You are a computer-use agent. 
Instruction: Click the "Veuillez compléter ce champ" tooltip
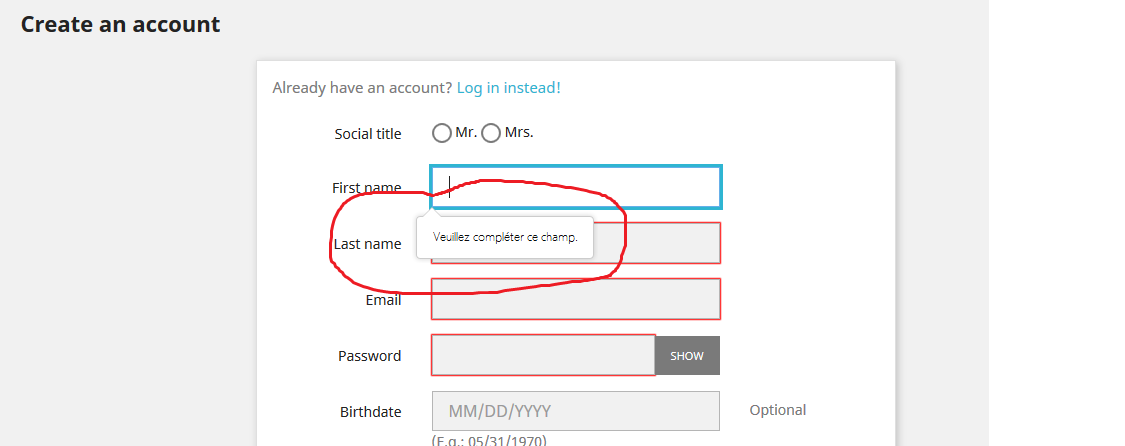pos(505,238)
